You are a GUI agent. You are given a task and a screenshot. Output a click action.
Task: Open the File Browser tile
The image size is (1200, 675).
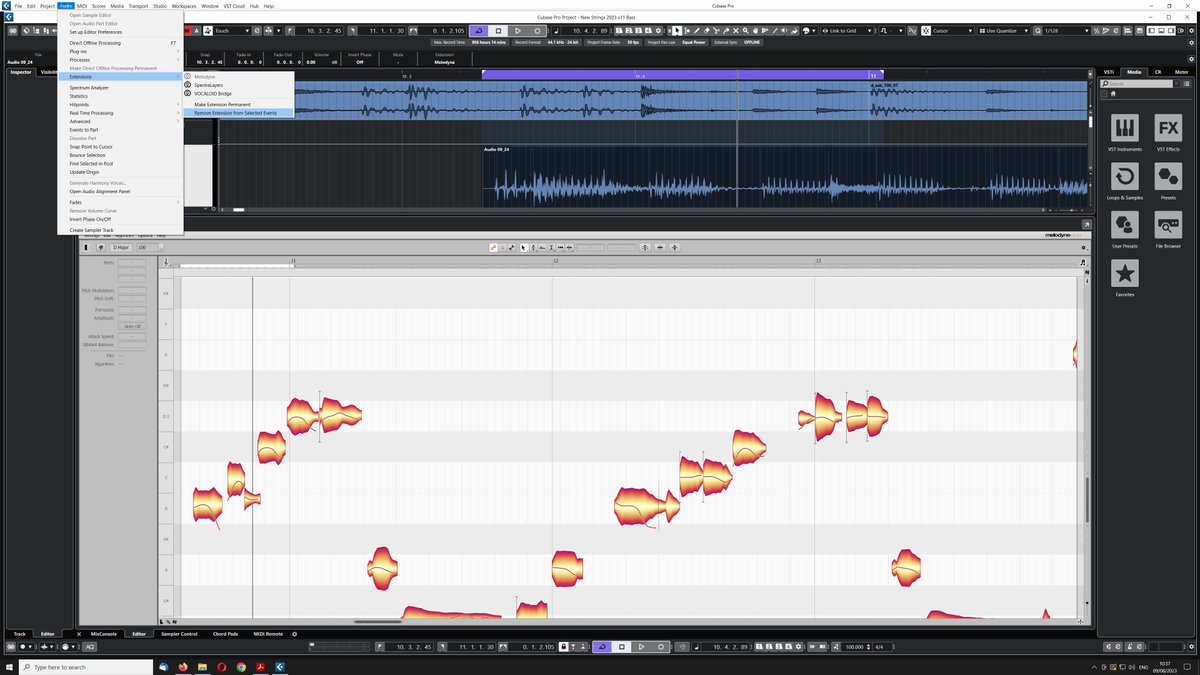pos(1167,229)
